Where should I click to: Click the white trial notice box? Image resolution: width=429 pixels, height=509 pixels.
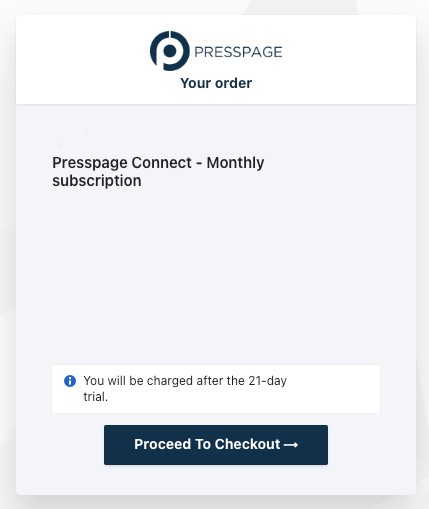coord(216,389)
